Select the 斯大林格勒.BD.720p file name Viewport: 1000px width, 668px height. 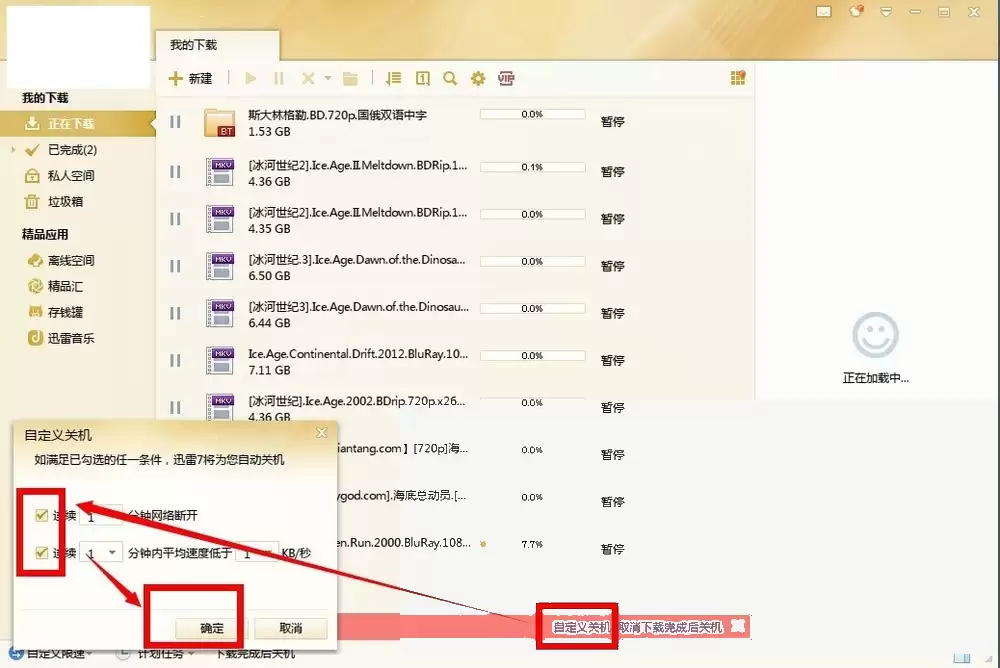coord(337,115)
